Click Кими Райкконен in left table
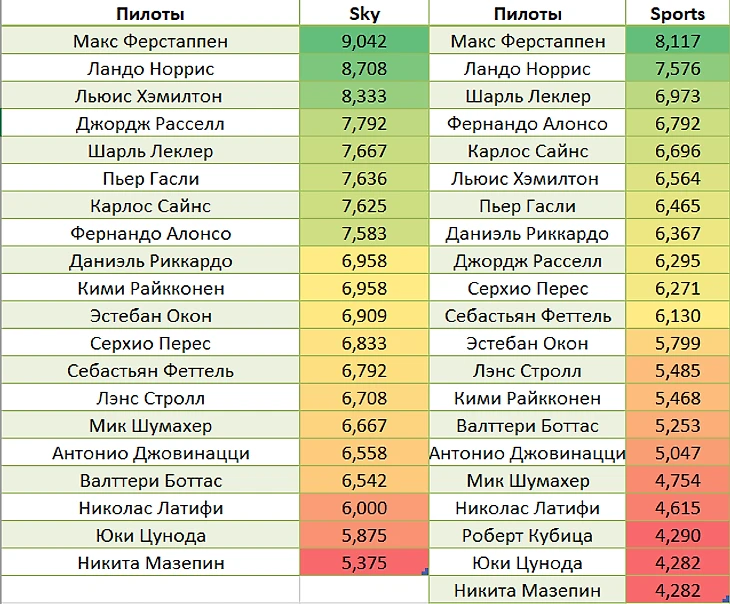 point(150,289)
